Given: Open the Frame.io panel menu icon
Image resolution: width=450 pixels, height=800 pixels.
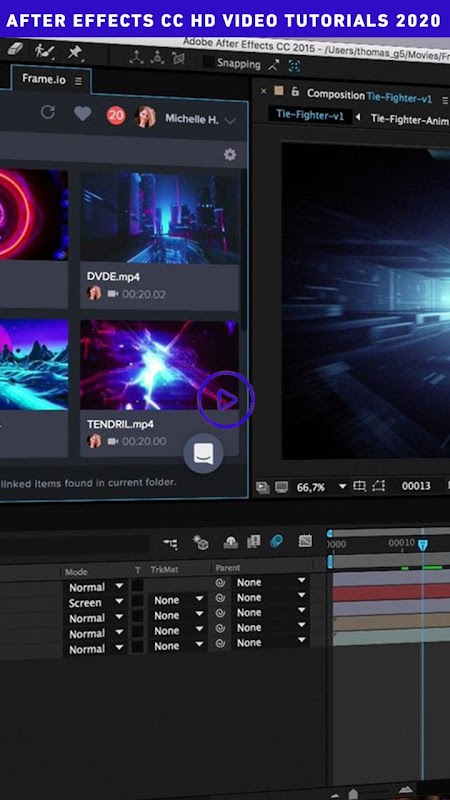Looking at the screenshot, I should (x=78, y=81).
